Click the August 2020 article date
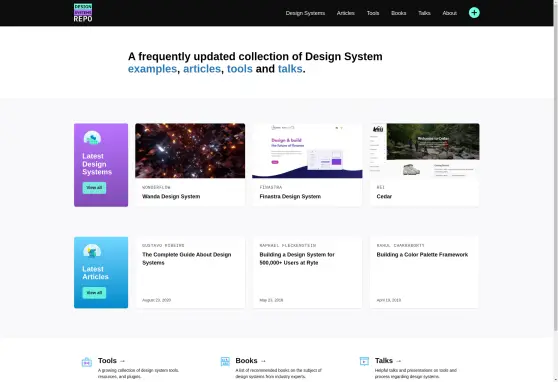The height and width of the screenshot is (382, 558). click(x=157, y=300)
